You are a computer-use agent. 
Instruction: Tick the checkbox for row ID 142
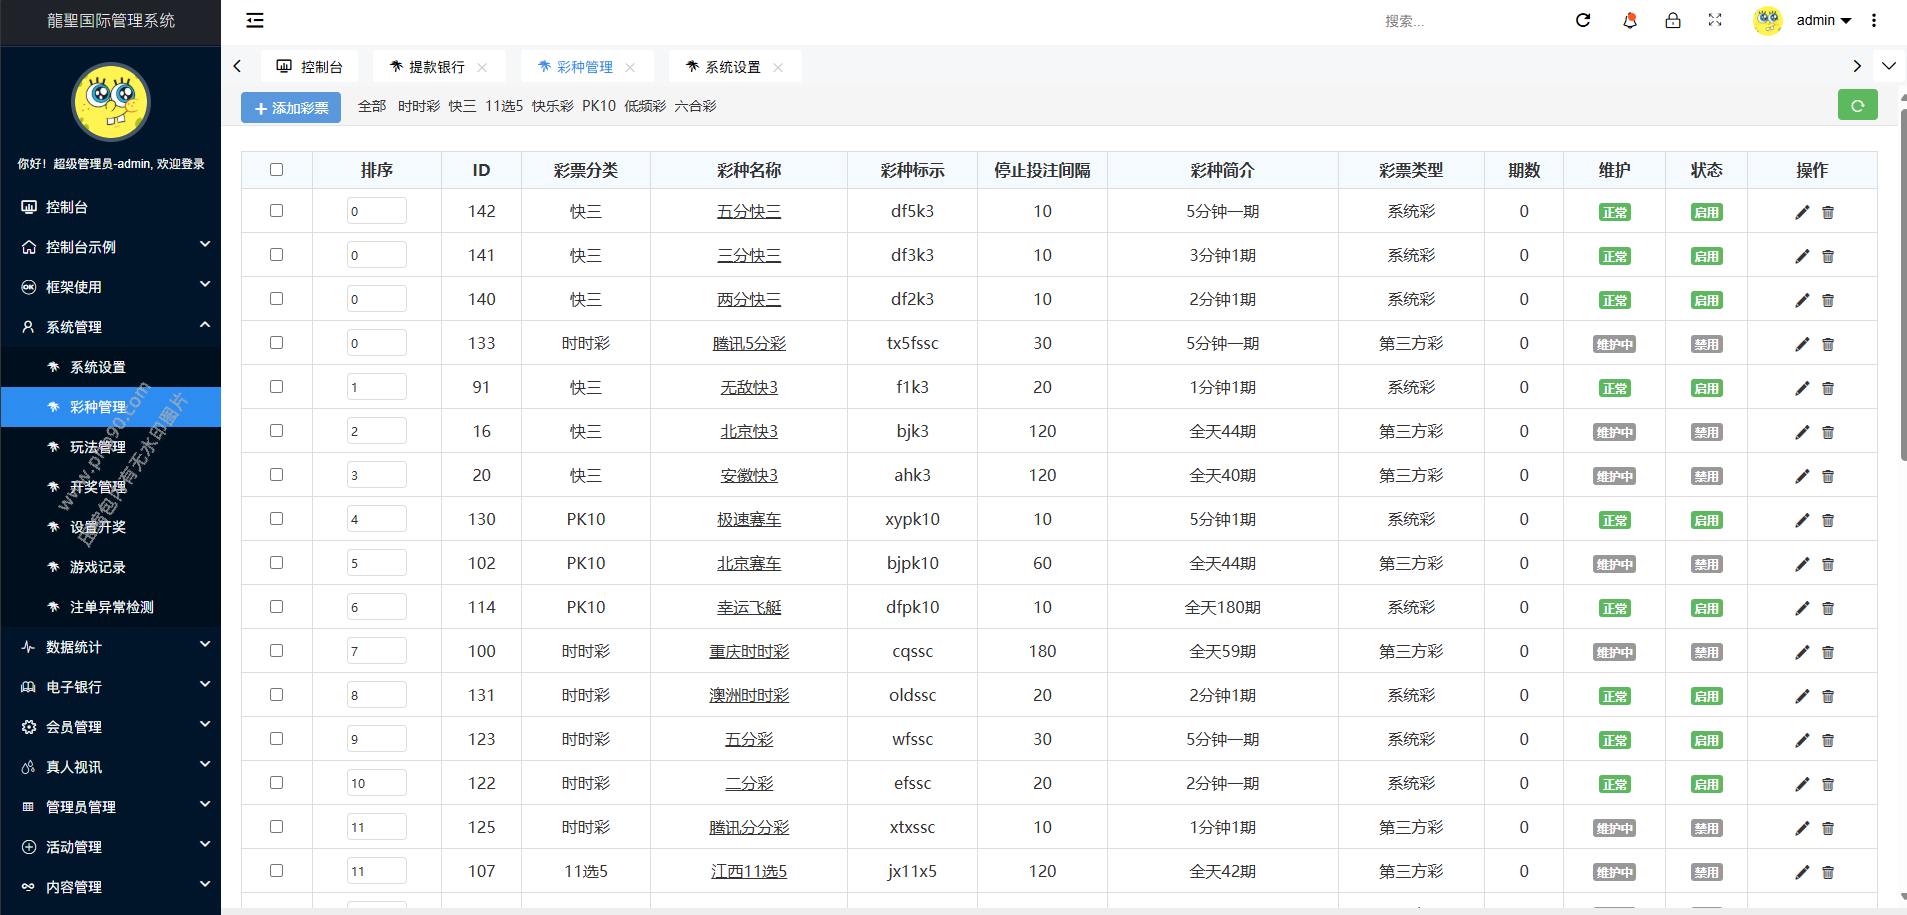[277, 211]
